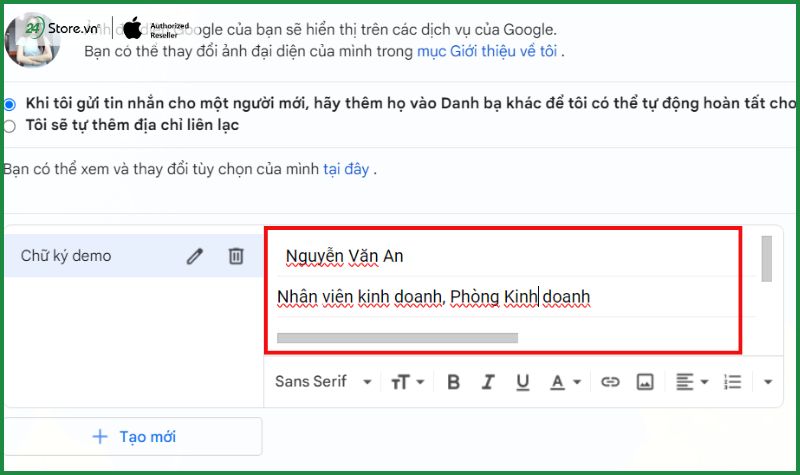The image size is (800, 475).
Task: Expand more formatting options arrow
Action: click(767, 382)
